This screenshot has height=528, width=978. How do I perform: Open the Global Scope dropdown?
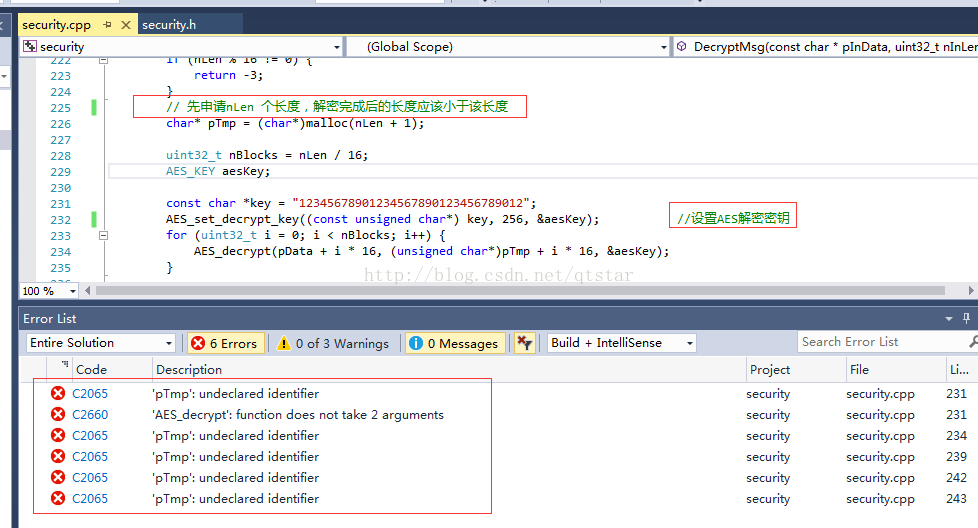pos(663,47)
